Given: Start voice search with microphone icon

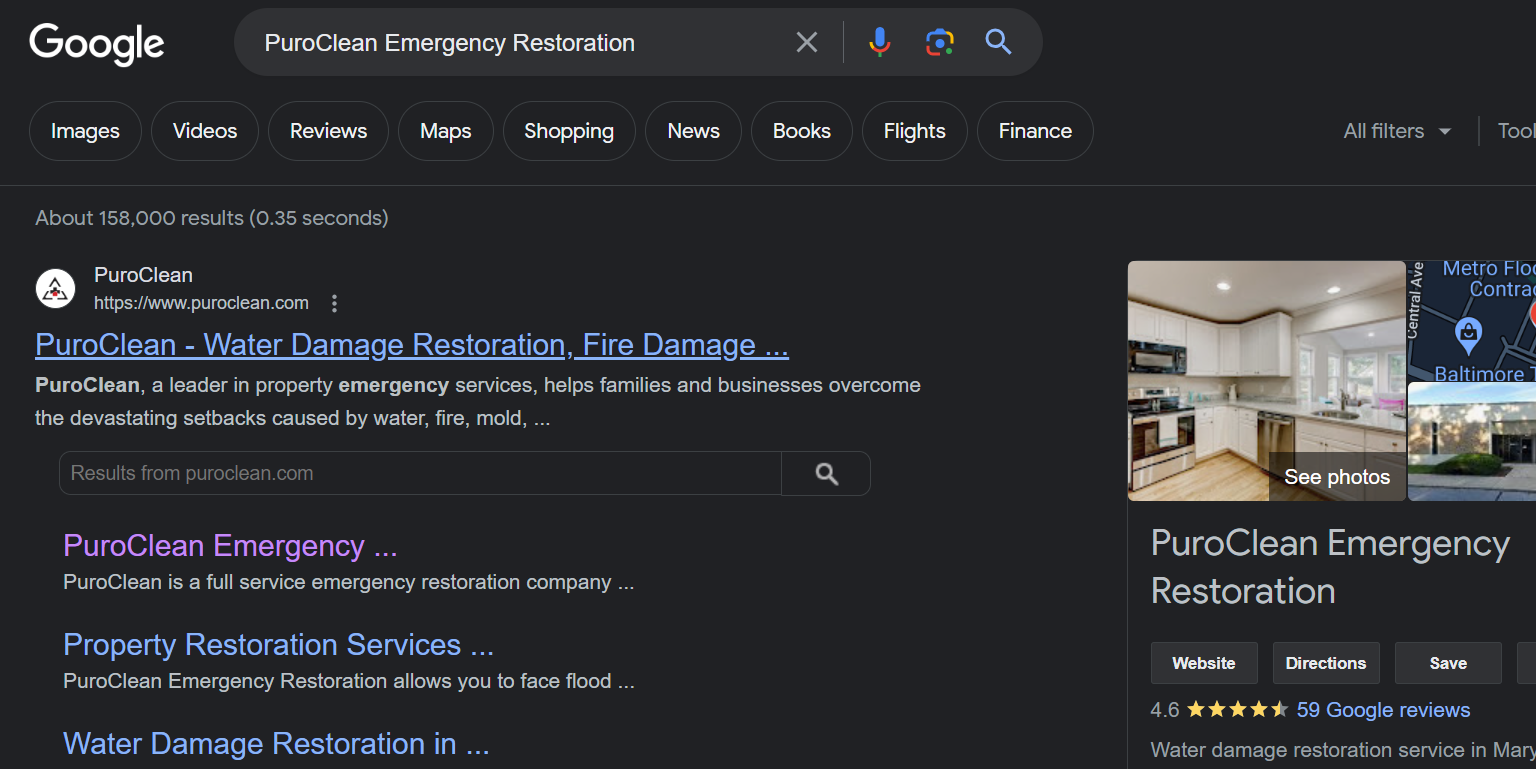Looking at the screenshot, I should click(x=879, y=42).
